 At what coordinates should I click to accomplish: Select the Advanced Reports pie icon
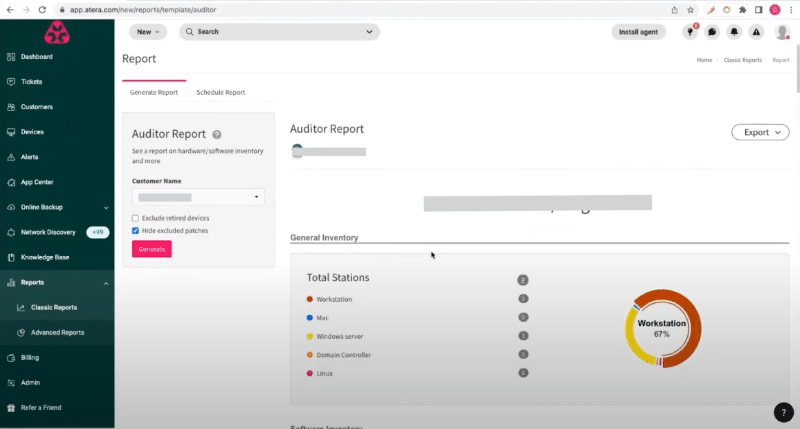(21, 333)
